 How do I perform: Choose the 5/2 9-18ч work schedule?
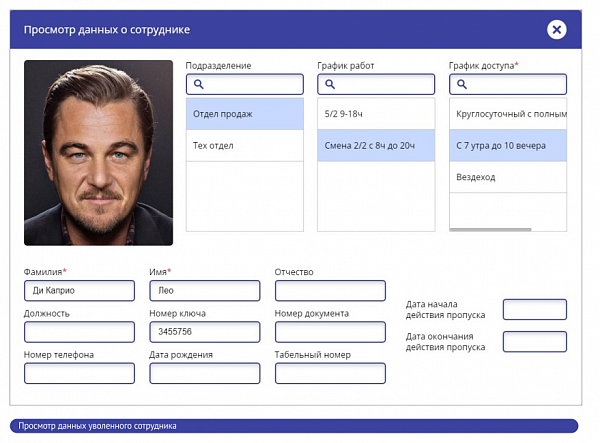[376, 114]
